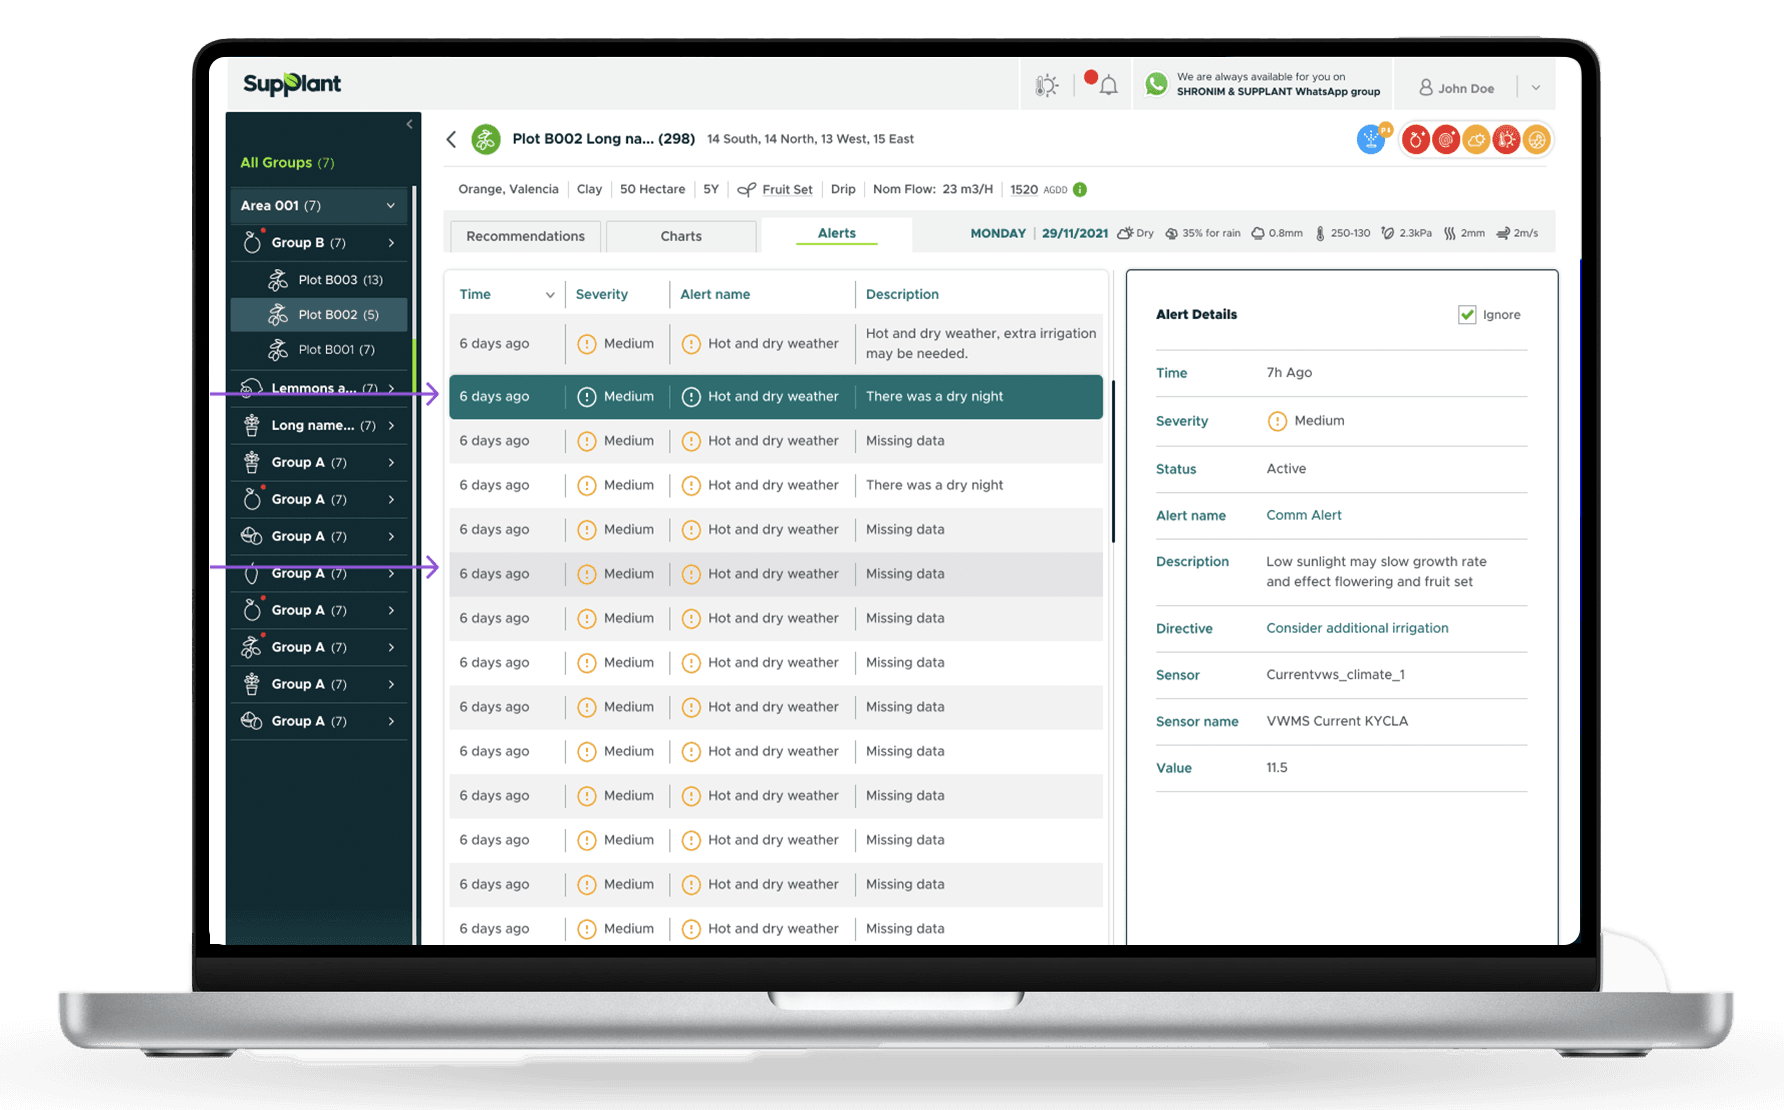Click the thermometer icon beside 250-130
The height and width of the screenshot is (1110, 1784).
(1320, 233)
